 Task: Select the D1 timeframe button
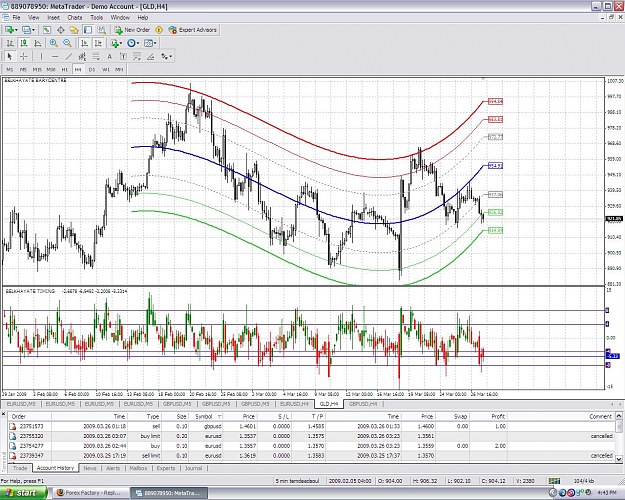pos(92,69)
